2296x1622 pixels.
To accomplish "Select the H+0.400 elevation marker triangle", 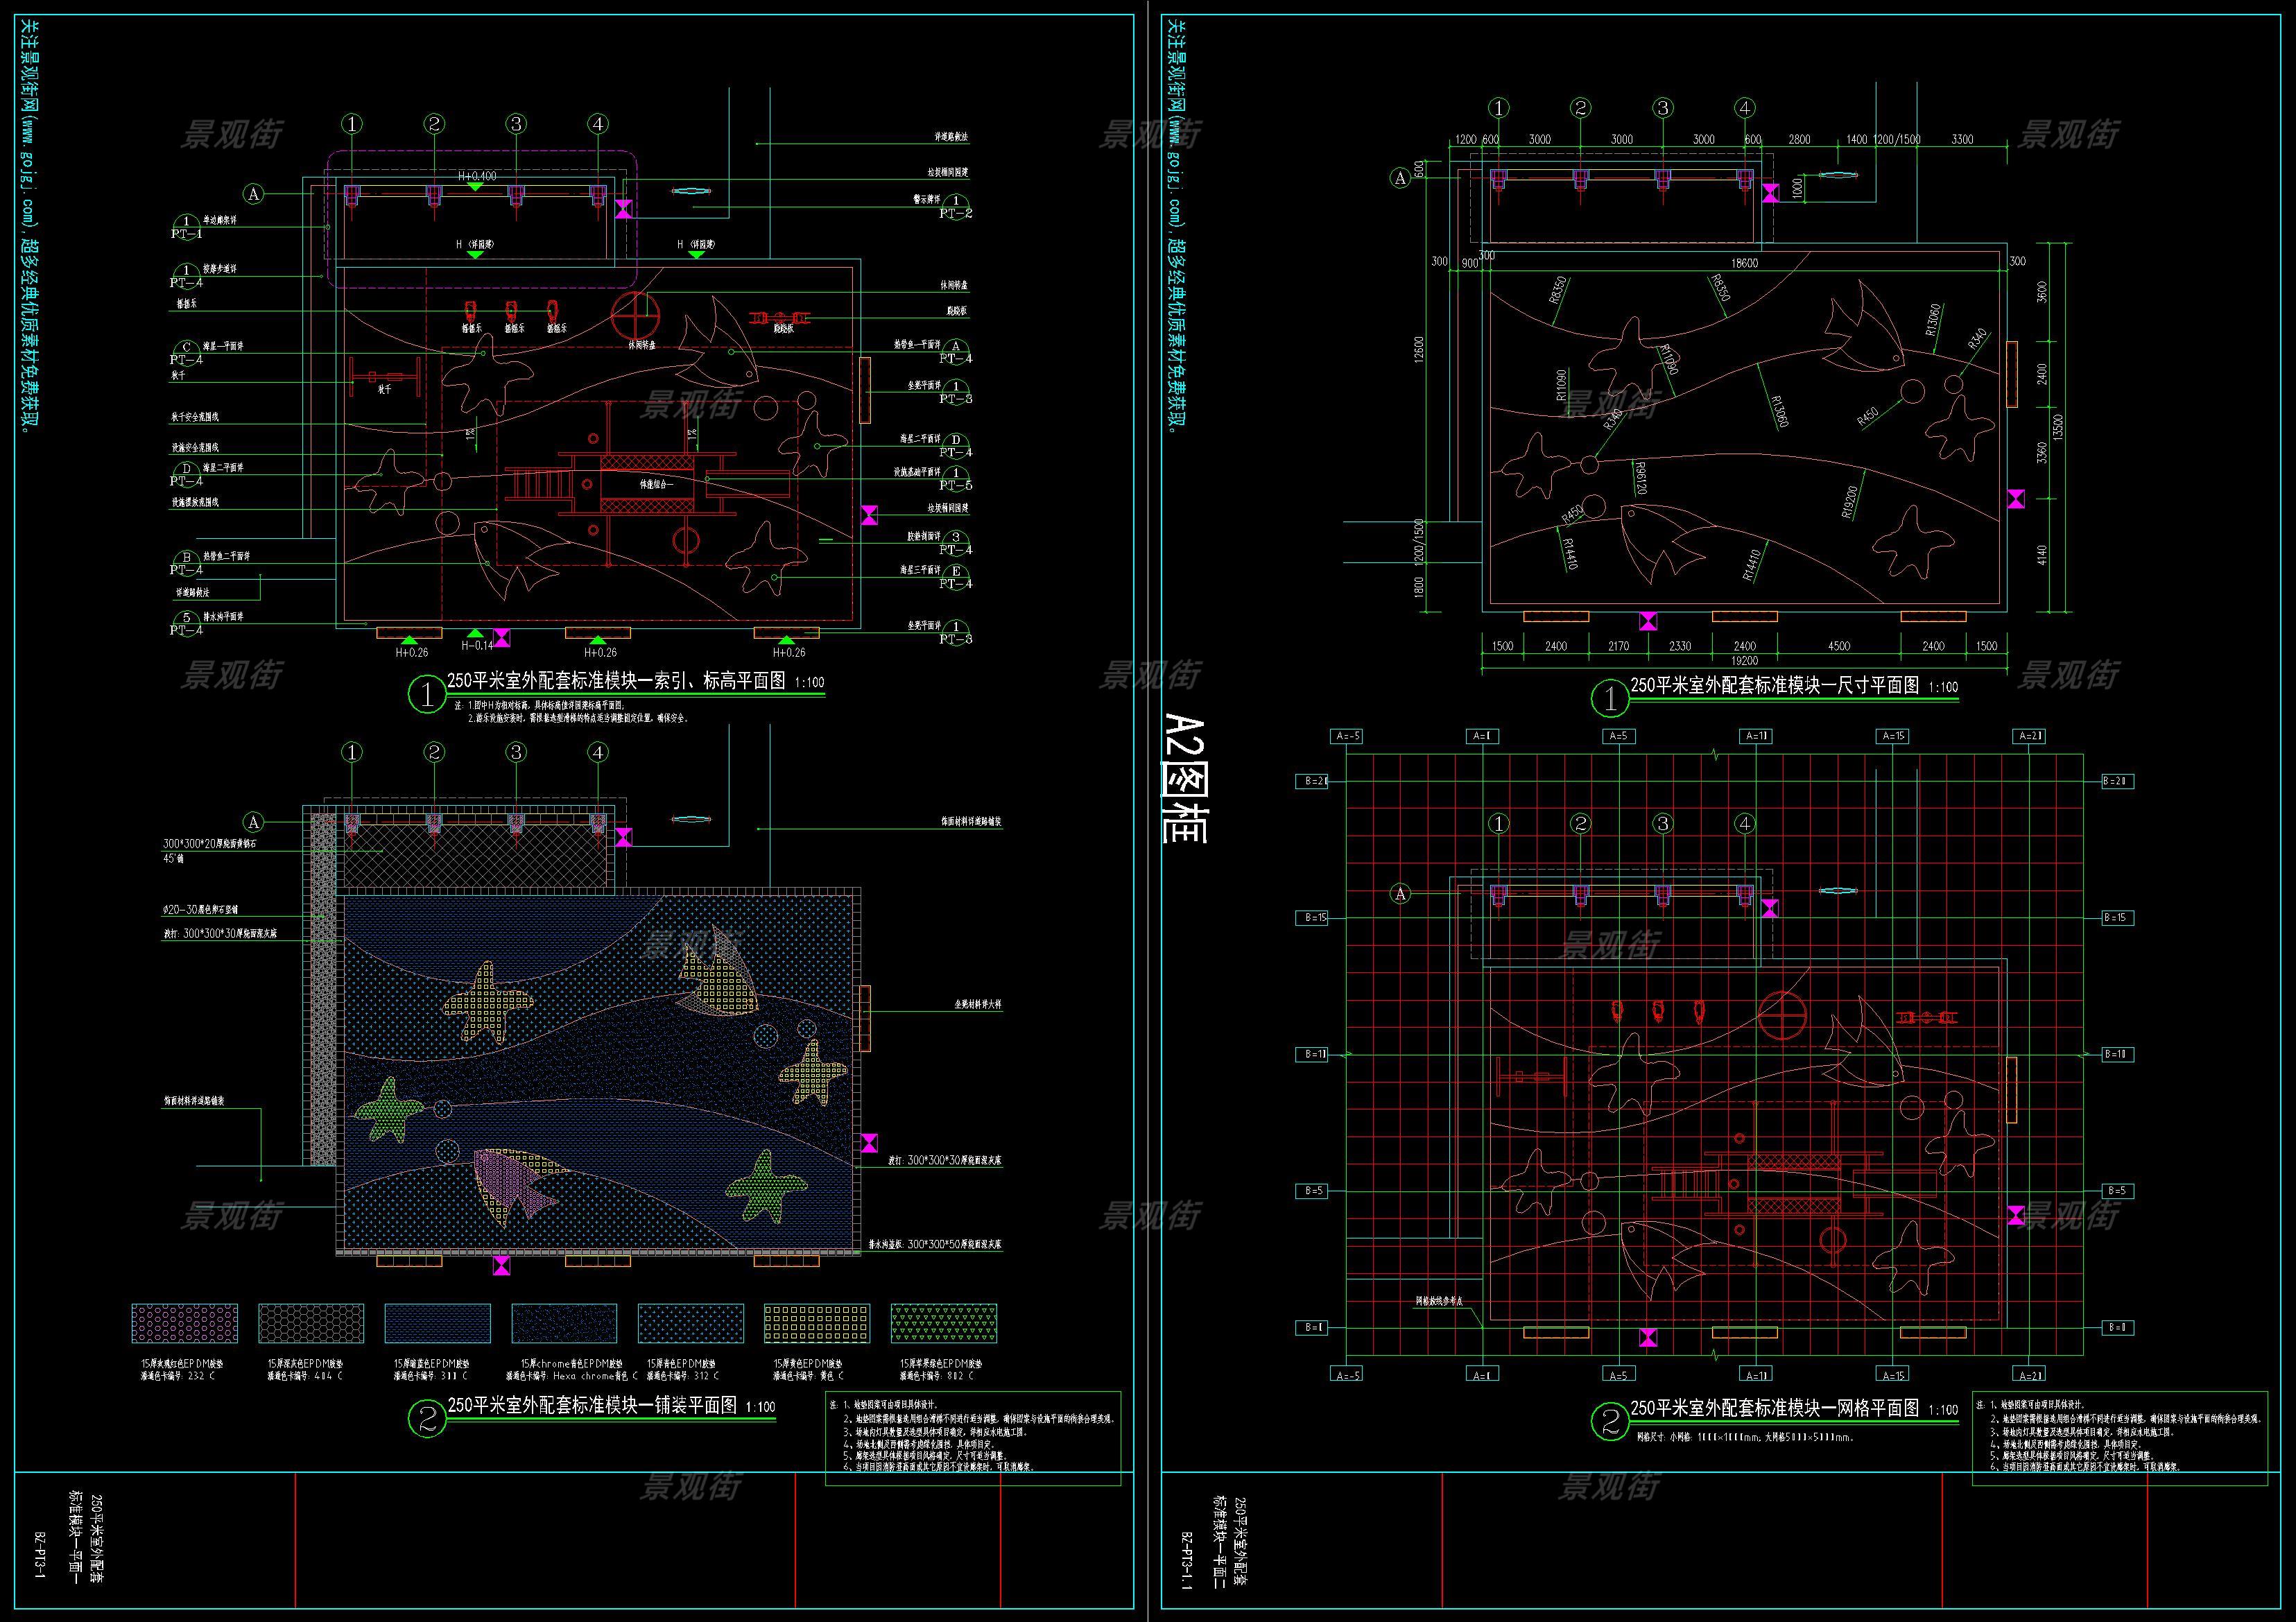I will 476,186.
